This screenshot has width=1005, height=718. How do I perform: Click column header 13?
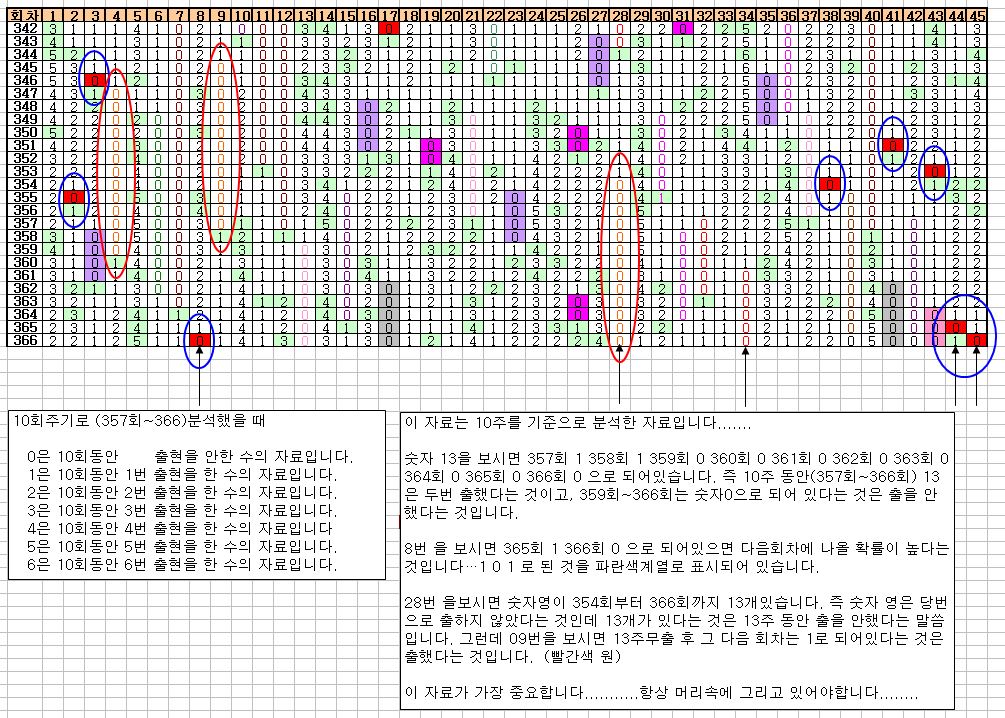(x=304, y=14)
